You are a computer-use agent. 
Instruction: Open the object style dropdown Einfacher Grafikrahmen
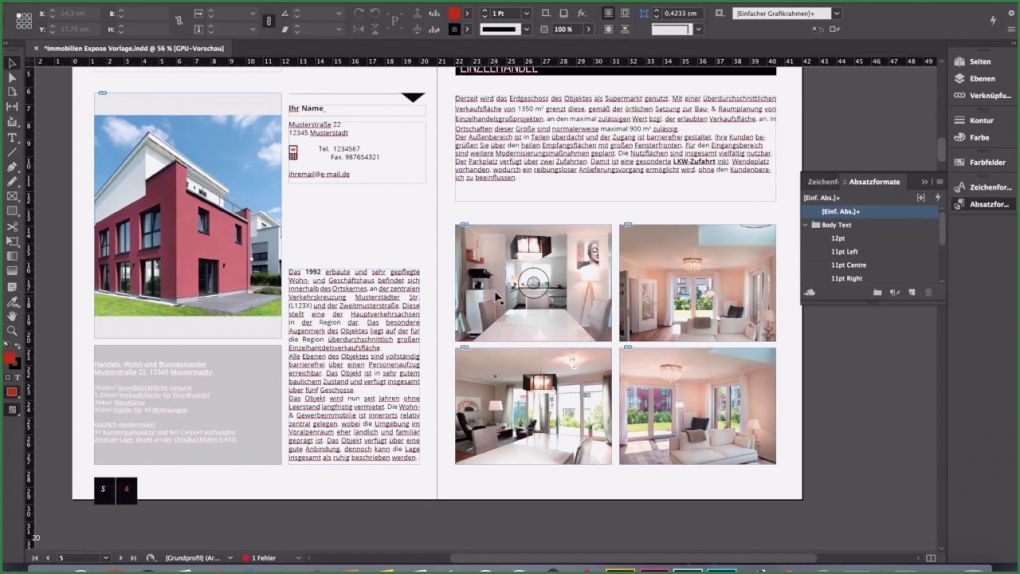[x=836, y=14]
